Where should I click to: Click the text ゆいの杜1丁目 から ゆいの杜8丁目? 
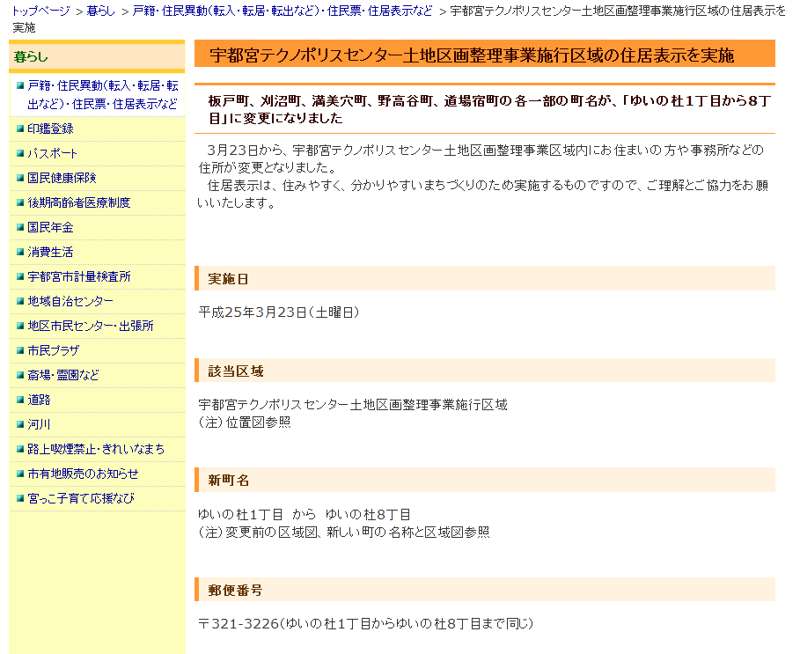pyautogui.click(x=304, y=514)
